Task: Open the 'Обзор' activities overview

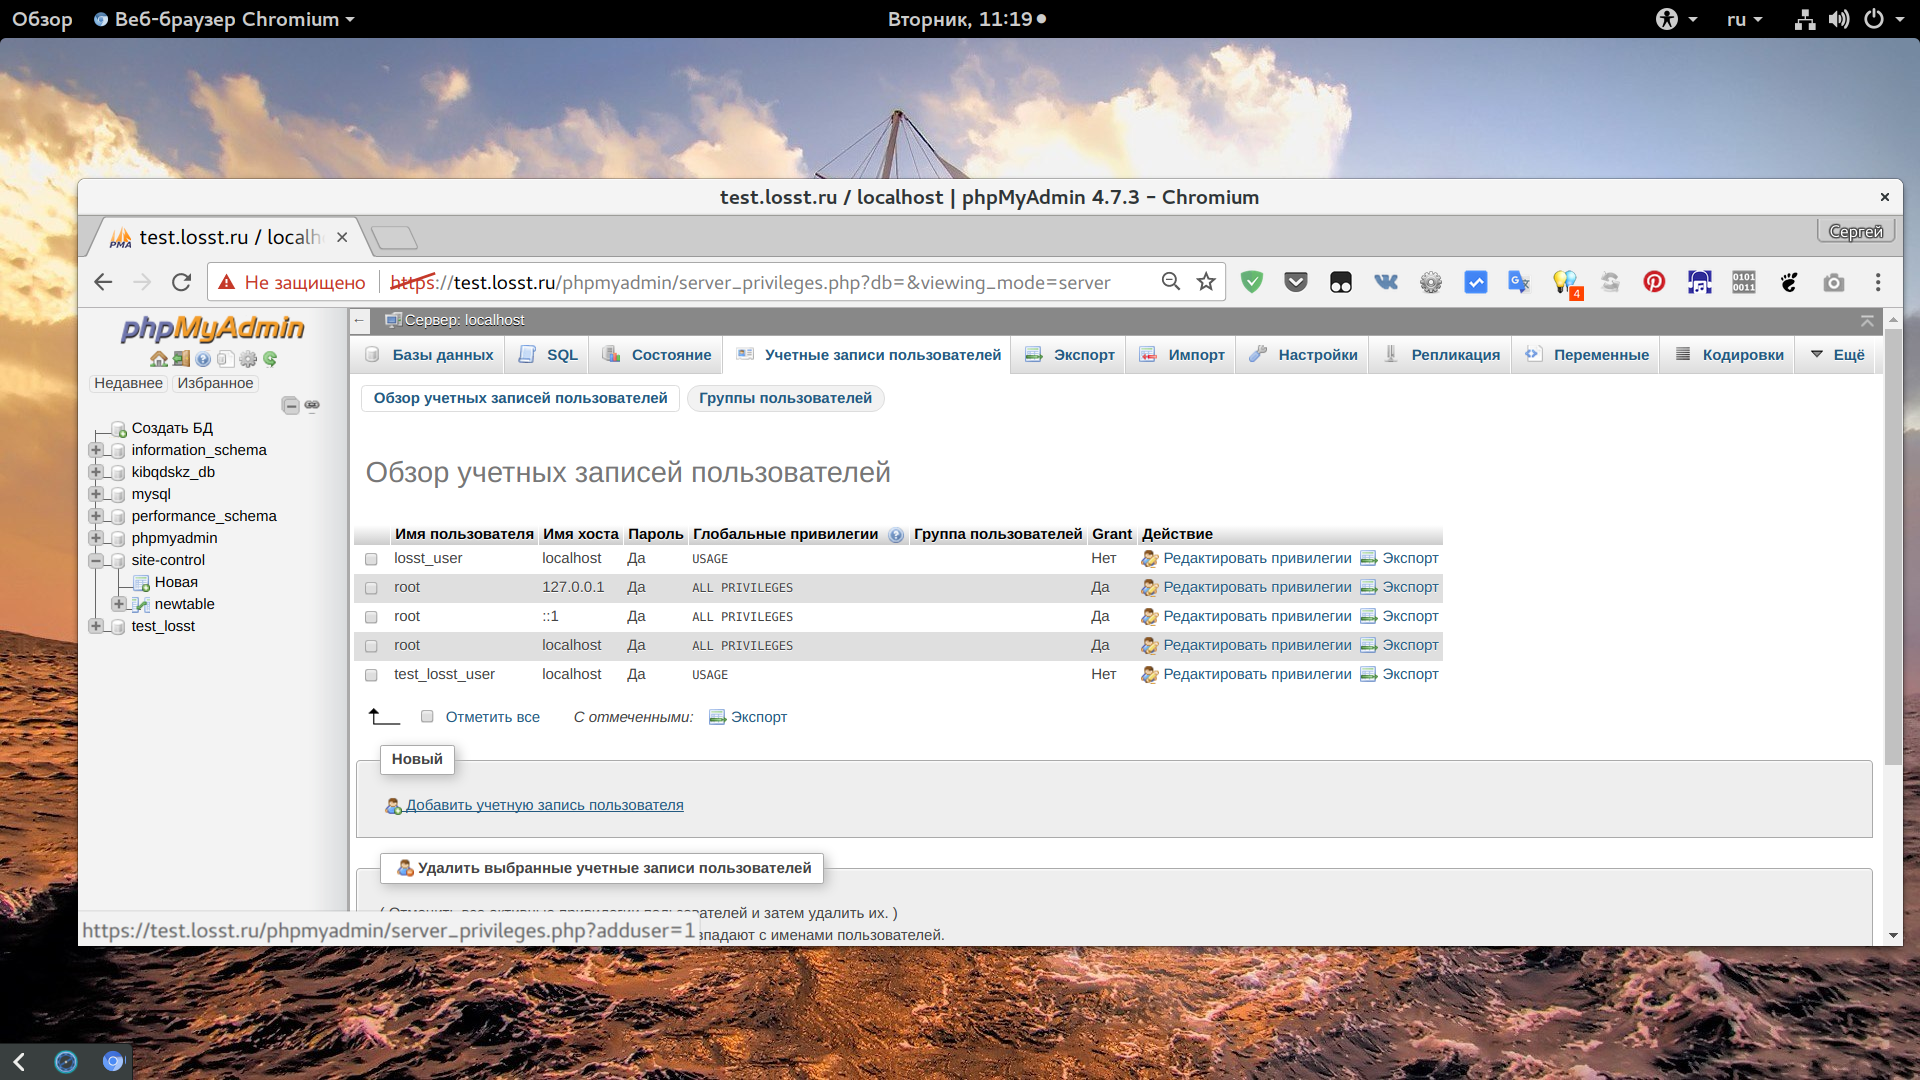Action: pyautogui.click(x=42, y=19)
